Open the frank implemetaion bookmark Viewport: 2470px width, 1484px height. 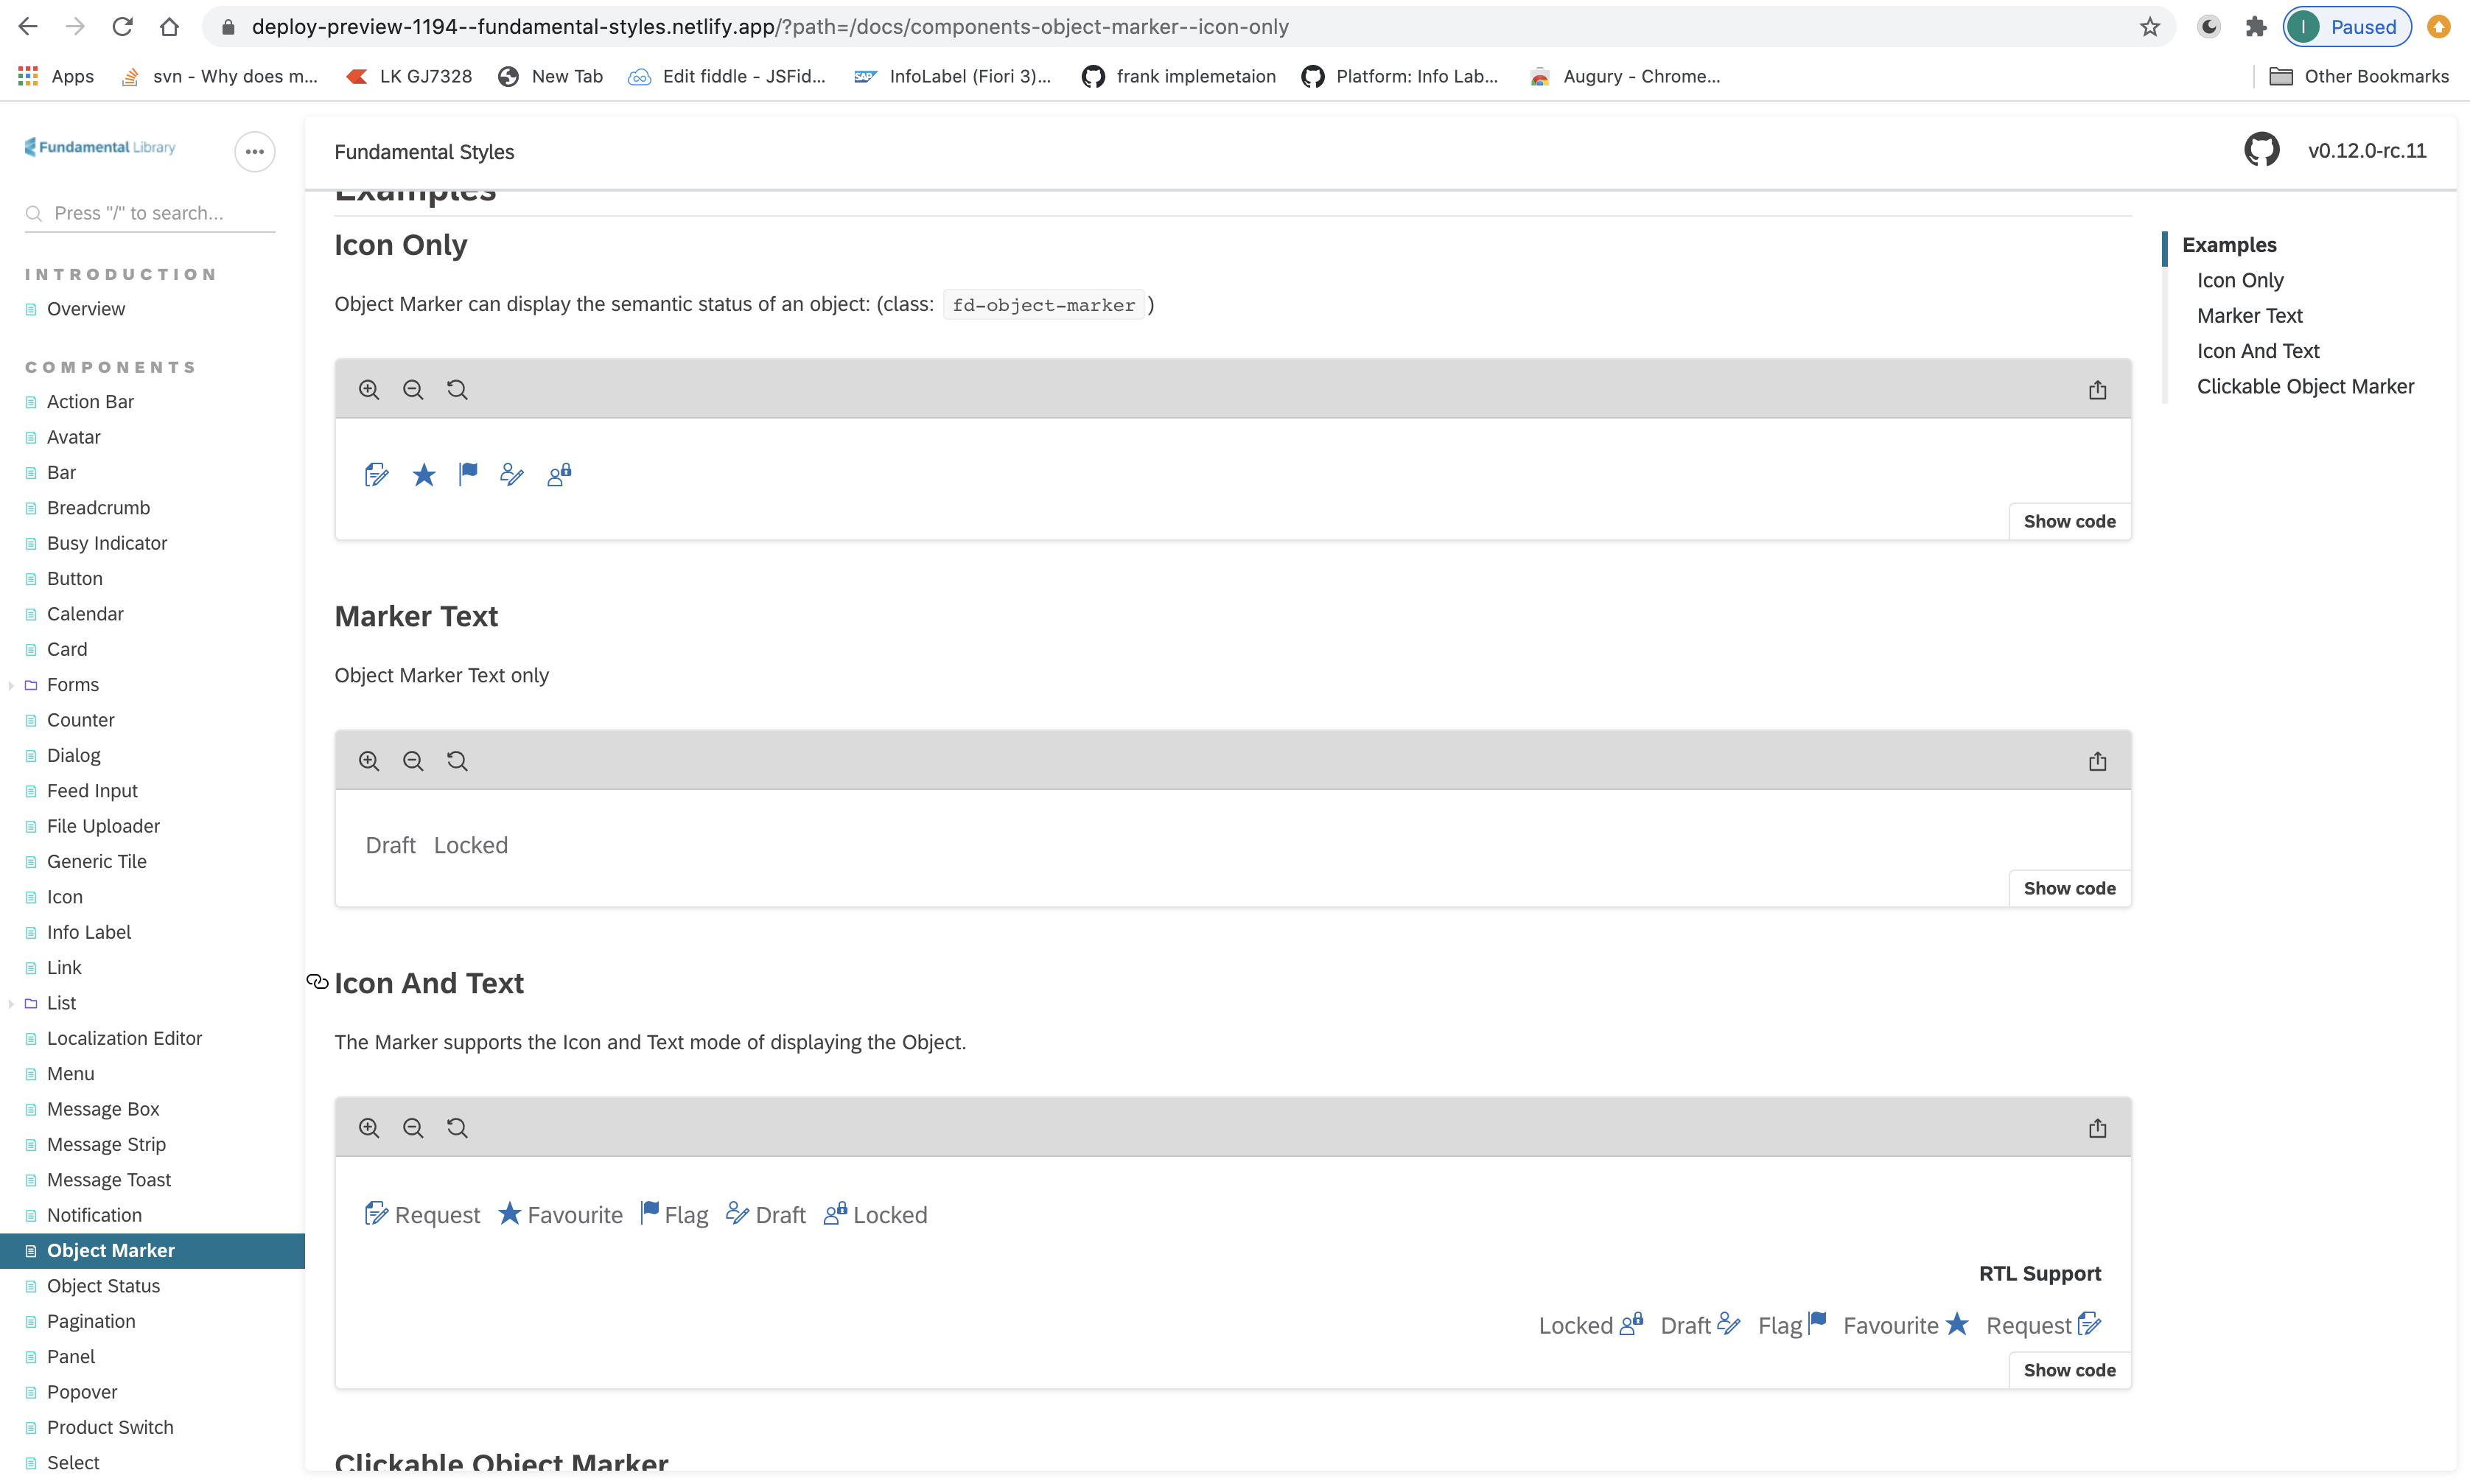point(1178,76)
